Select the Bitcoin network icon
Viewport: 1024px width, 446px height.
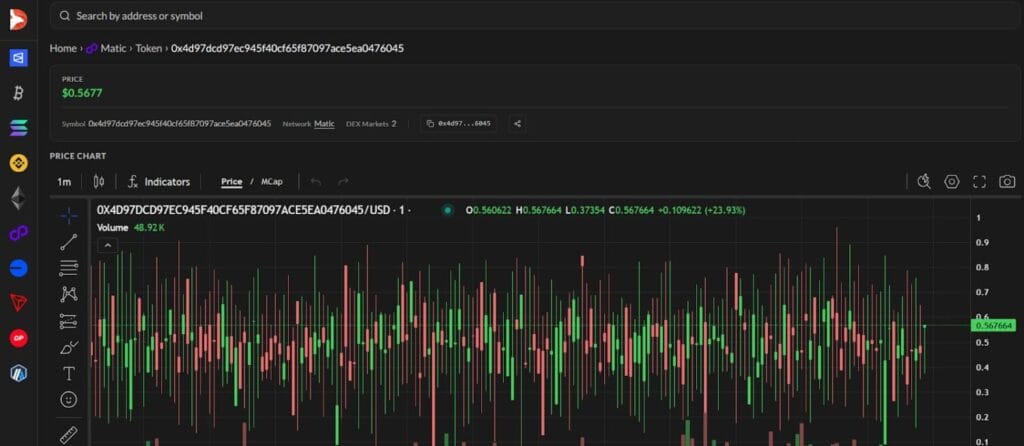click(18, 93)
